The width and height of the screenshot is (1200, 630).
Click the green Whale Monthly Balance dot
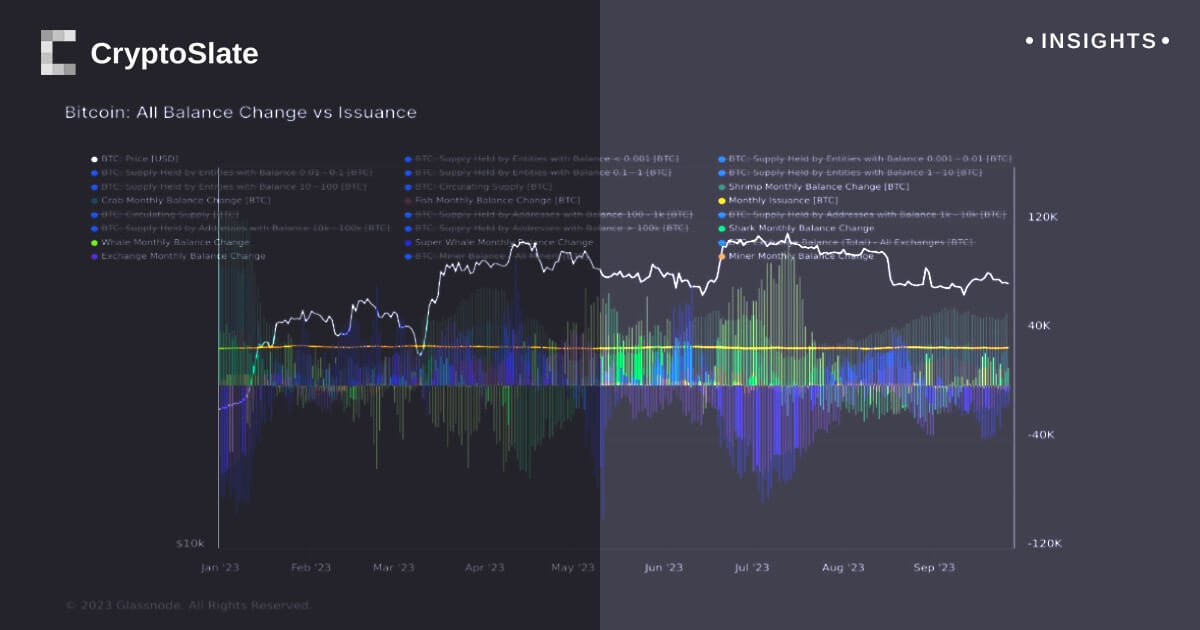click(x=94, y=243)
